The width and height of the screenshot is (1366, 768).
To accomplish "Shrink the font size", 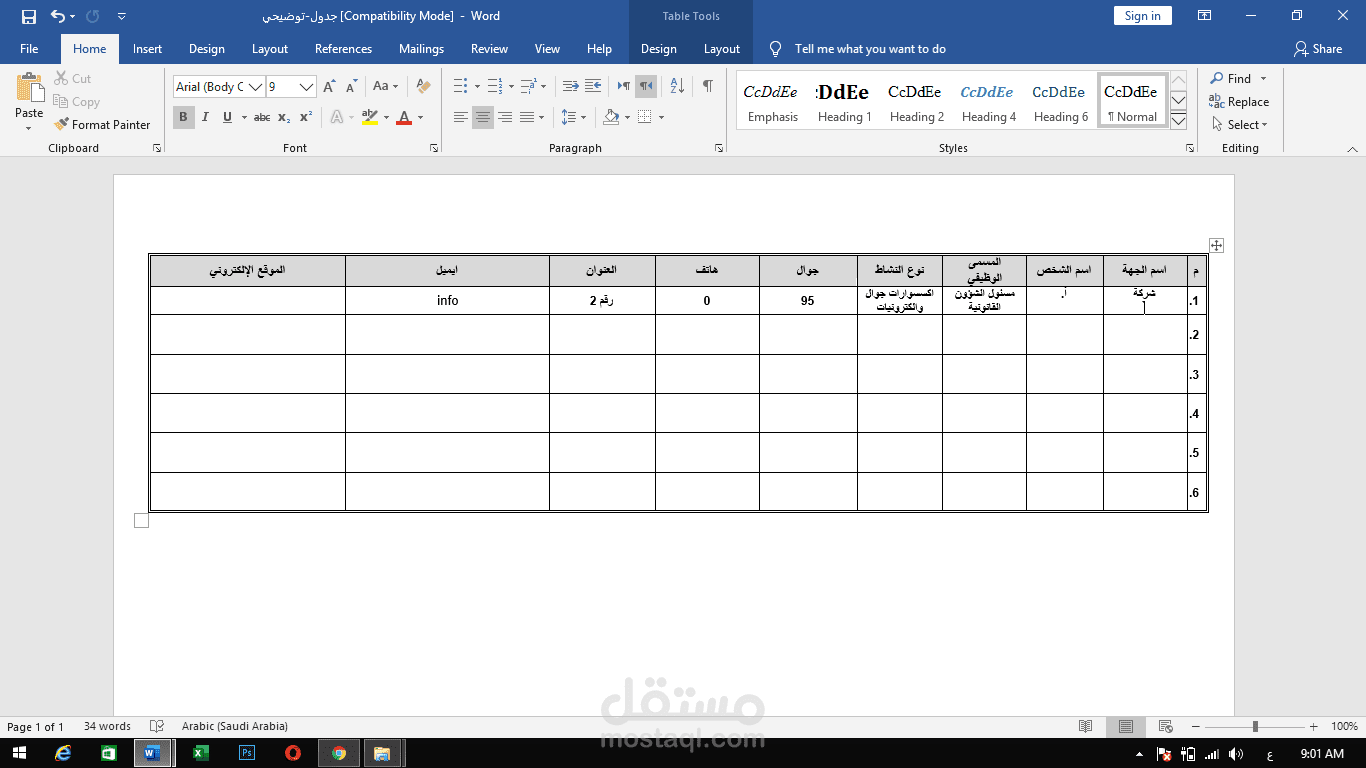I will [351, 87].
